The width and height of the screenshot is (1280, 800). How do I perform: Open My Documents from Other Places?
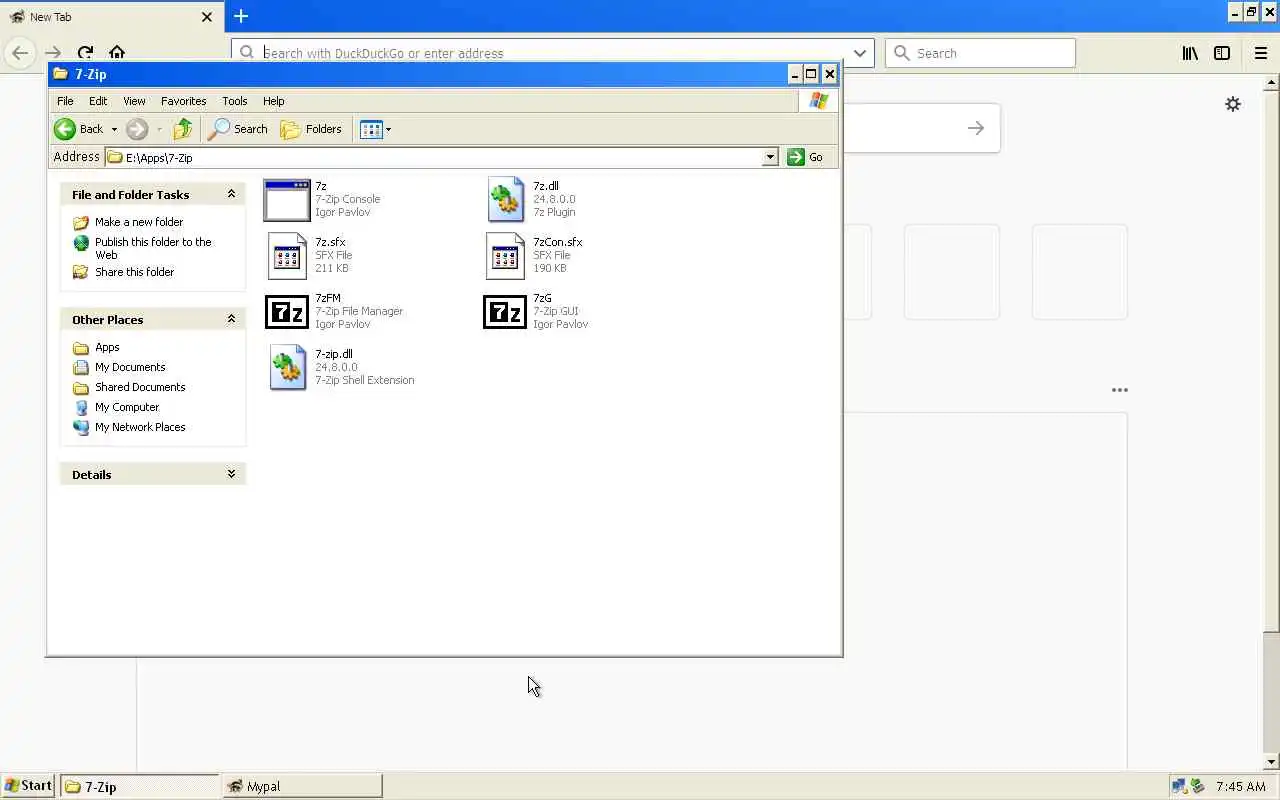pos(130,367)
